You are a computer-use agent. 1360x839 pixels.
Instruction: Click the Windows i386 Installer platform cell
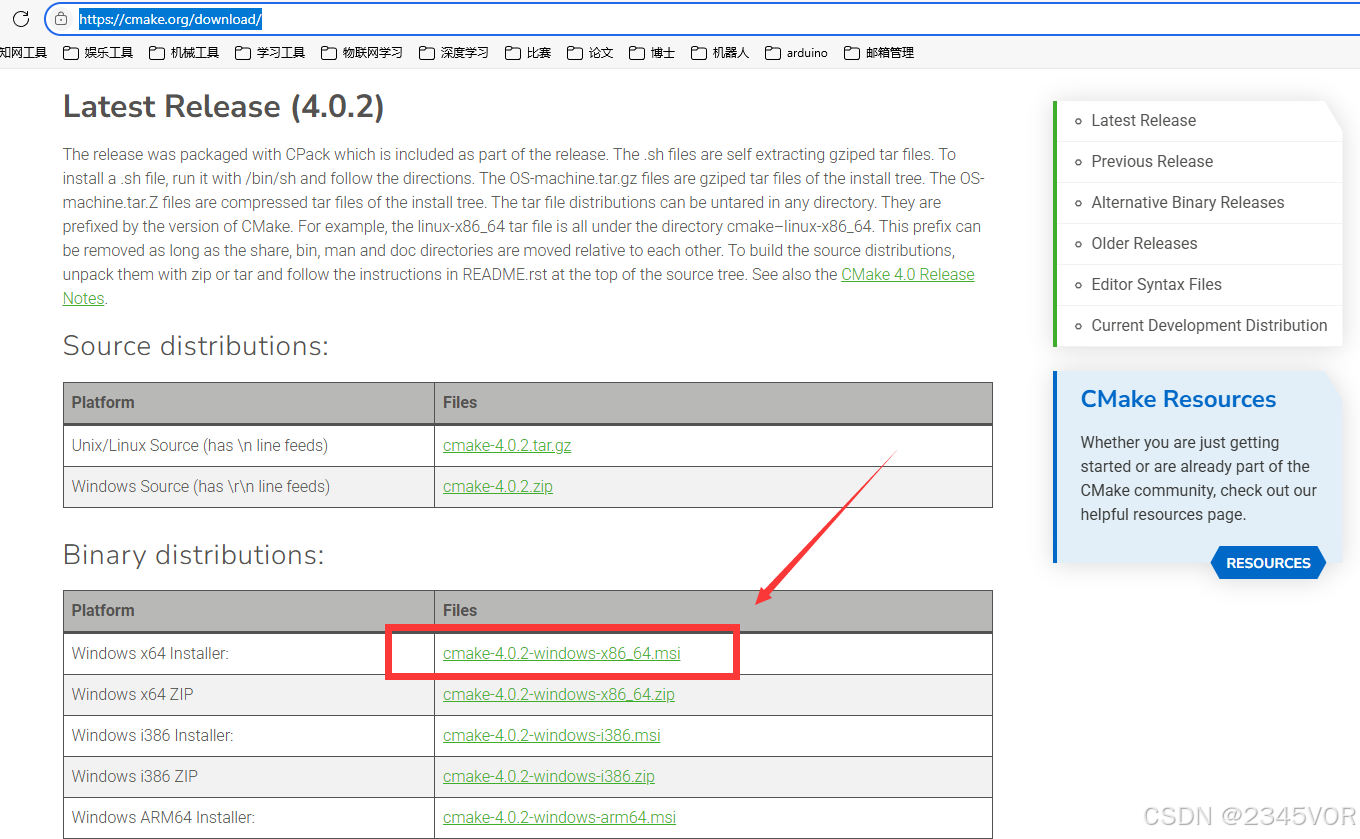249,735
